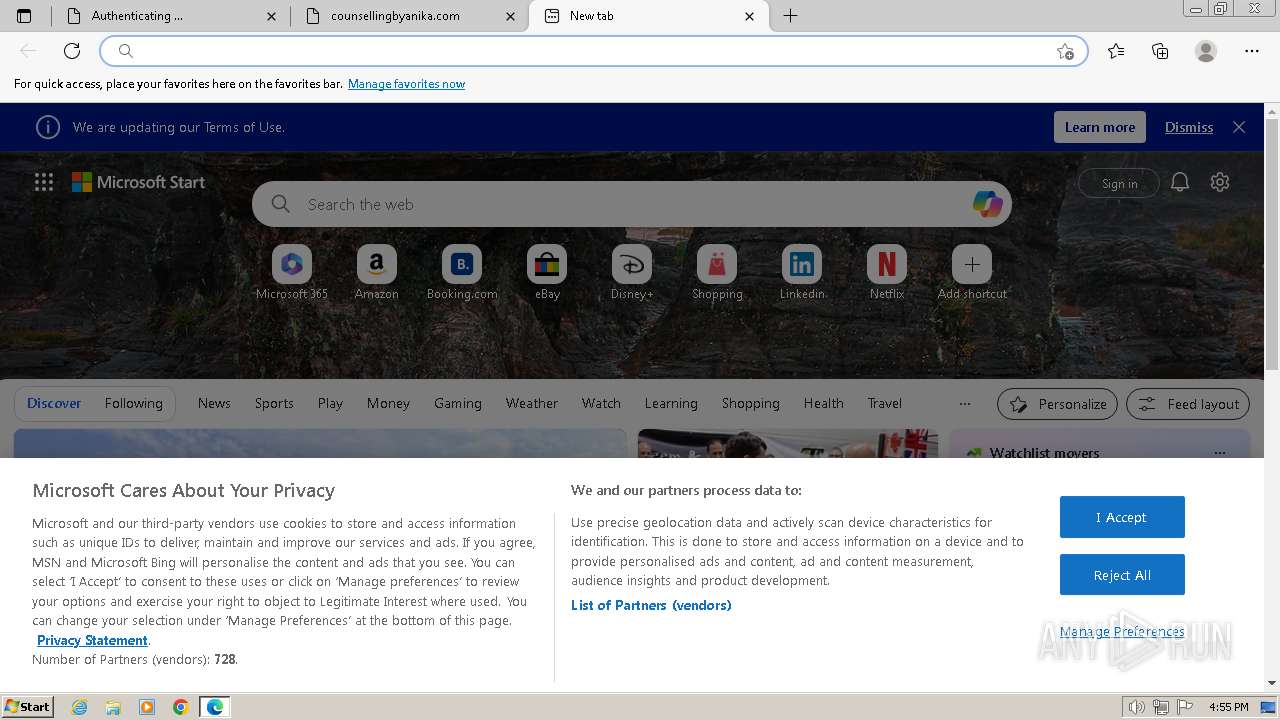Open the feed Shopping category
The height and width of the screenshot is (720, 1280).
[751, 403]
